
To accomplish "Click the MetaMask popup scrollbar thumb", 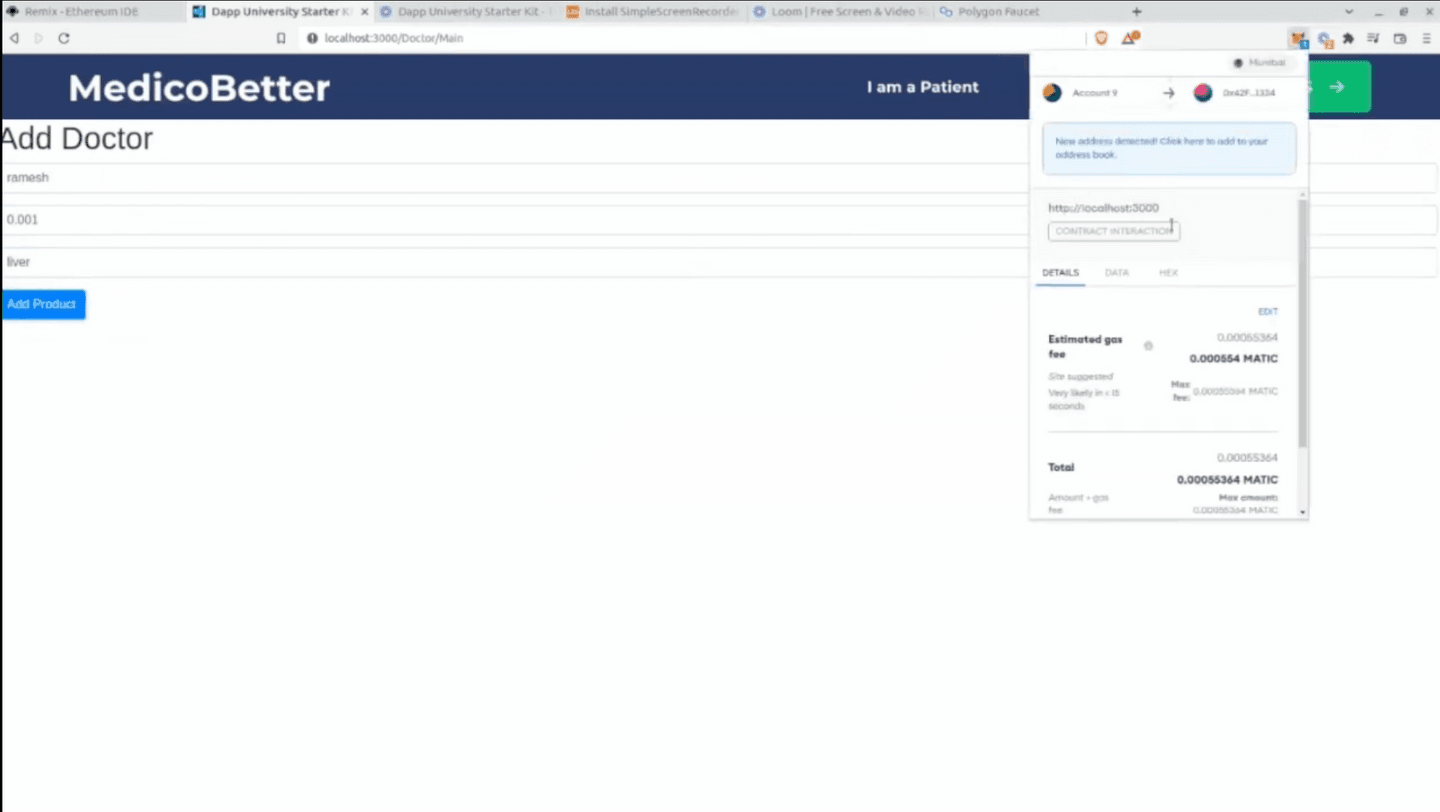I will tap(1302, 321).
